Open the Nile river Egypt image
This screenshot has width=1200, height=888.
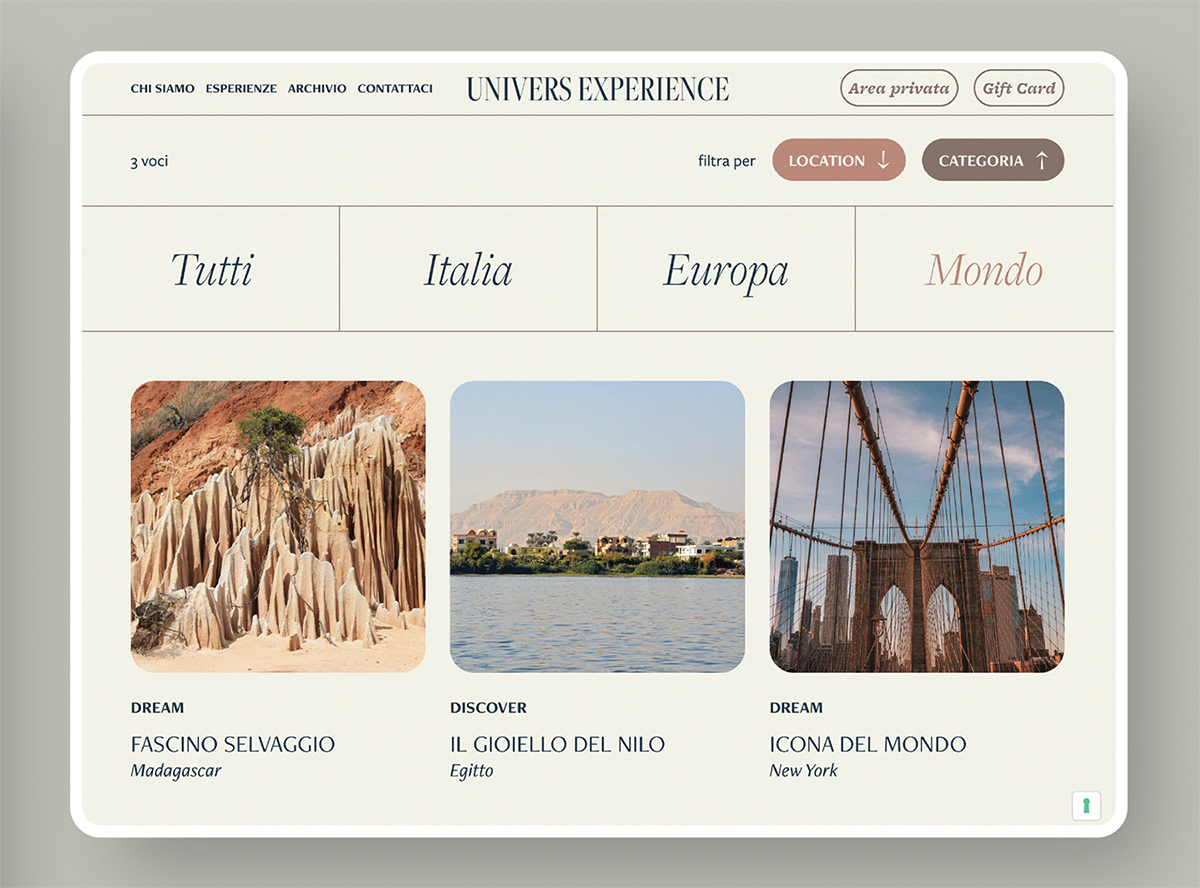(x=597, y=526)
